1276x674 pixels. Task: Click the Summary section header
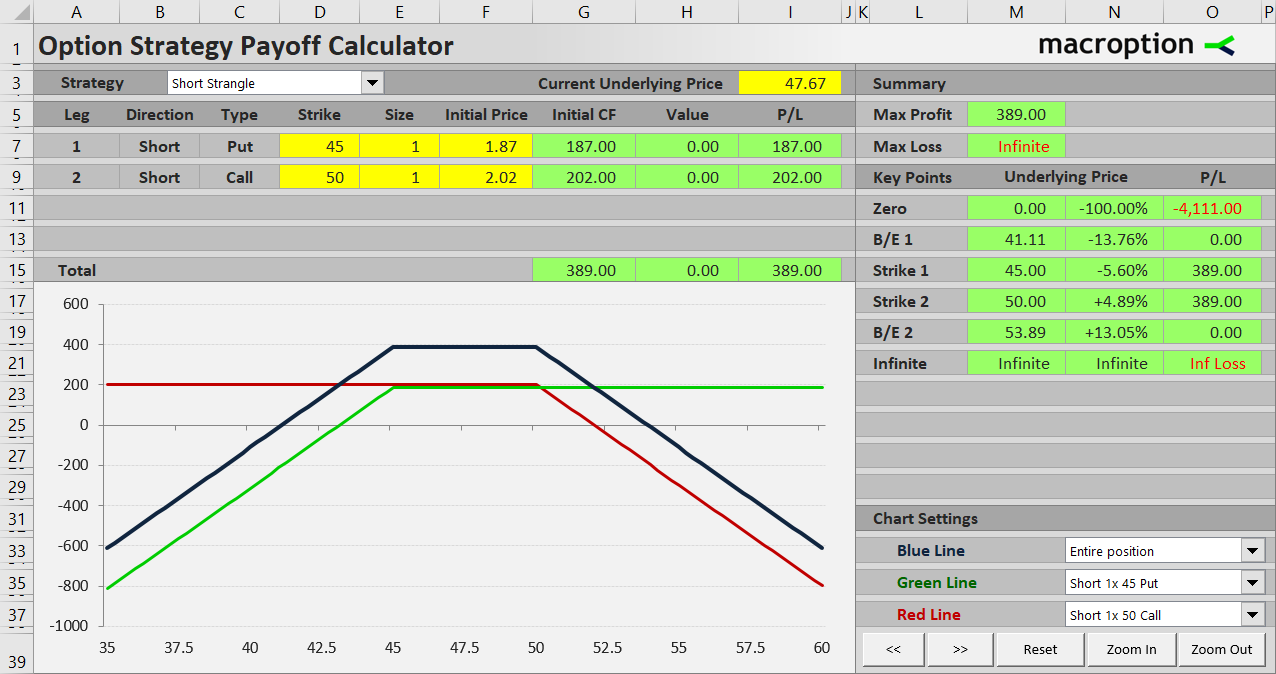point(909,83)
